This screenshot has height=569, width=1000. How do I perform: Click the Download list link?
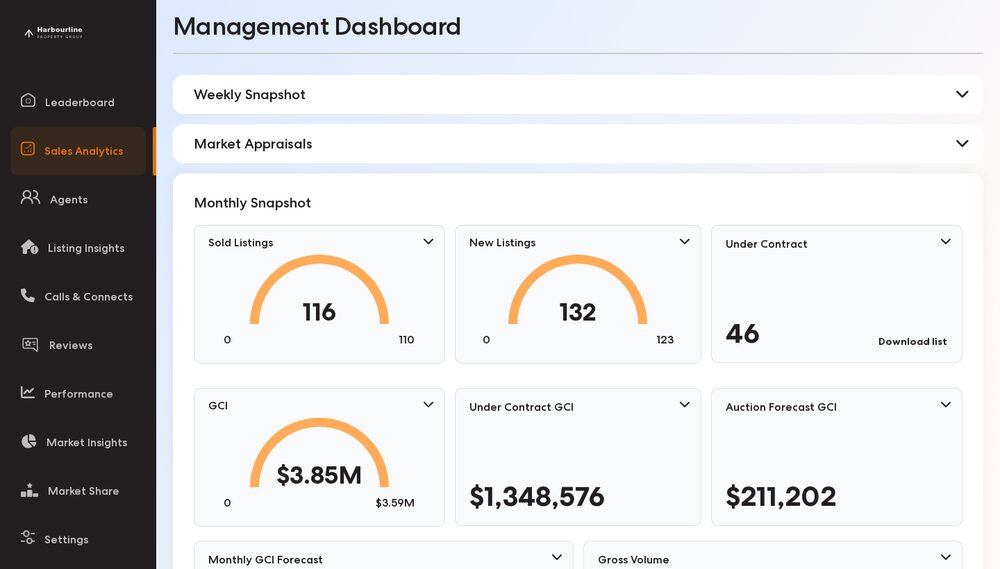click(x=912, y=341)
